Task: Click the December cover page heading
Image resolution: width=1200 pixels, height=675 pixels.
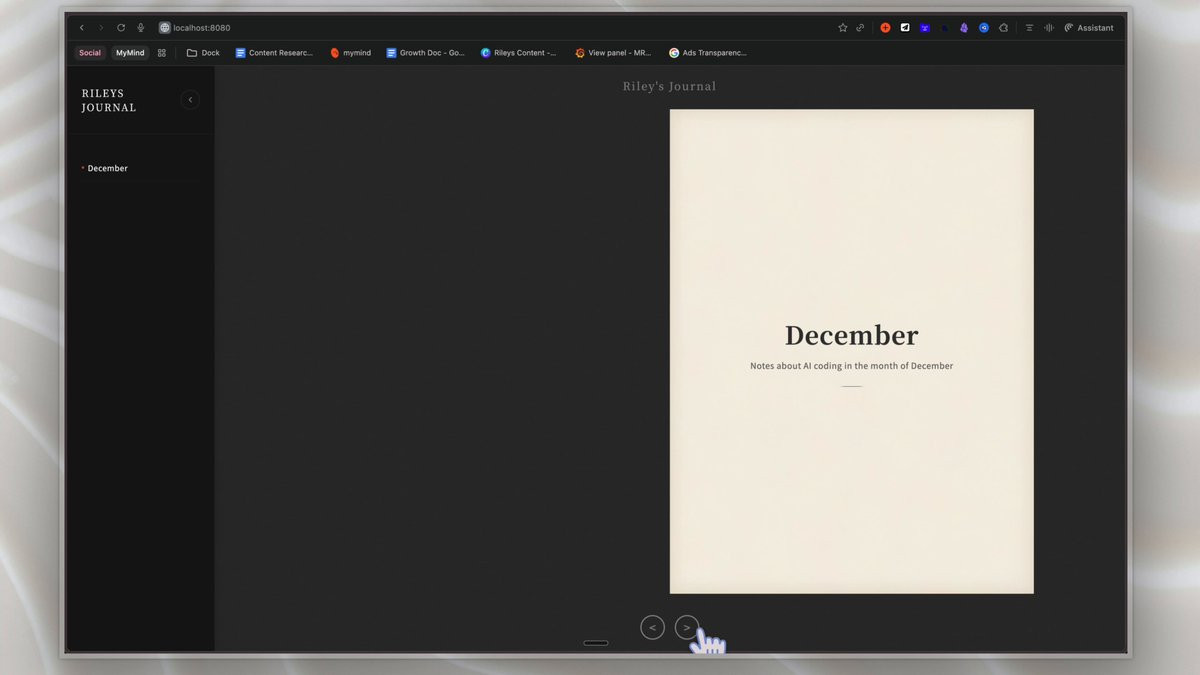Action: 851,335
